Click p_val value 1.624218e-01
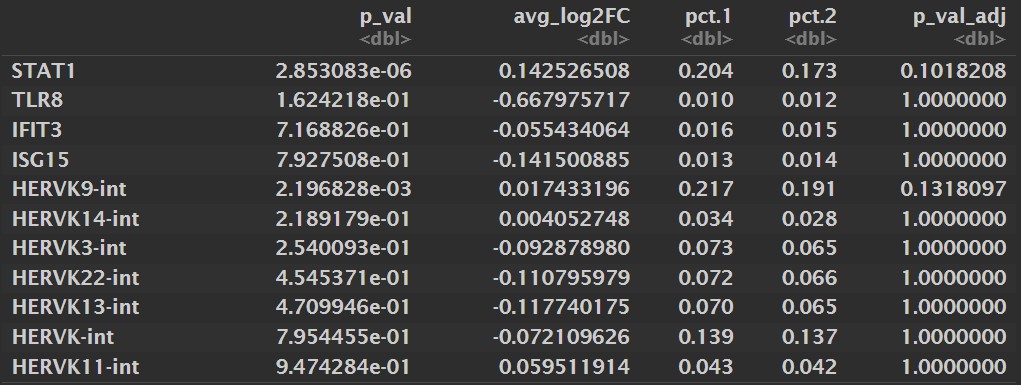 [x=343, y=100]
